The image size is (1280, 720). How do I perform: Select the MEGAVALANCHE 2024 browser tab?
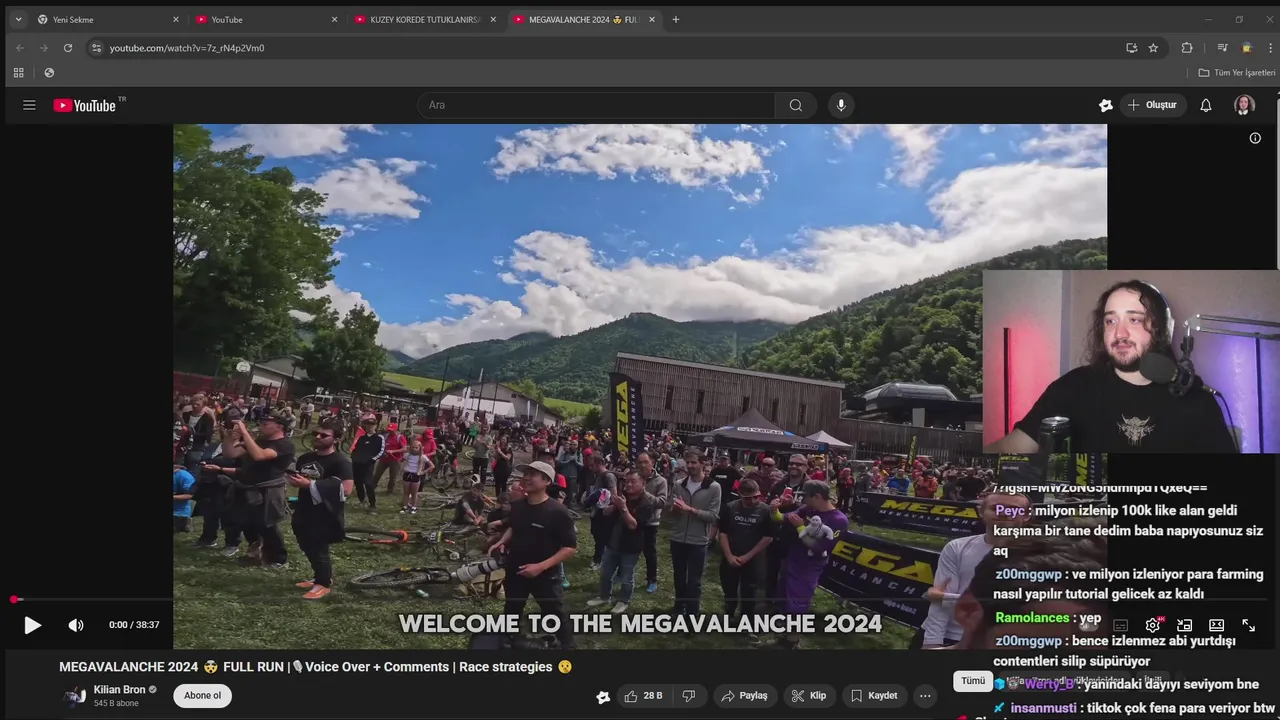tap(583, 19)
